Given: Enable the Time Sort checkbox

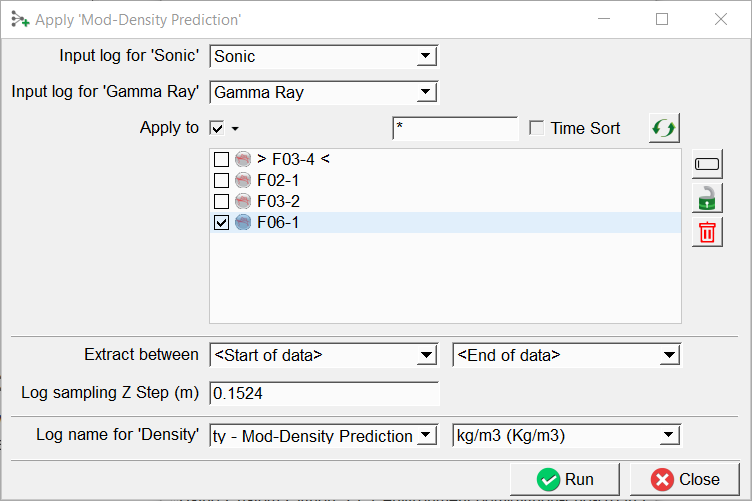Looking at the screenshot, I should pos(537,128).
